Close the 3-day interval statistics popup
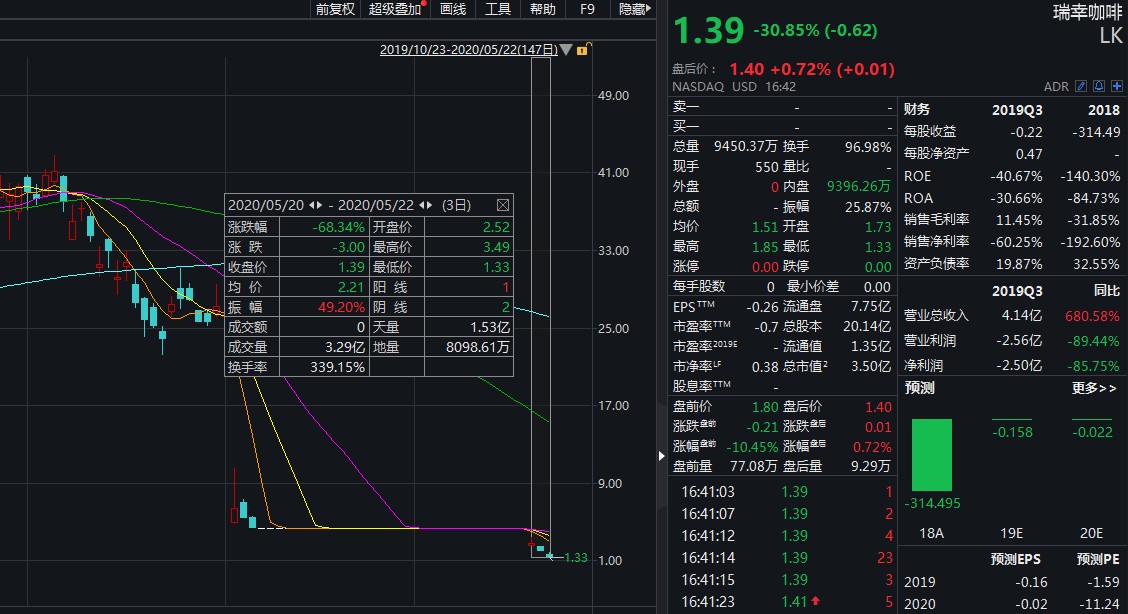1128x614 pixels. (x=503, y=205)
